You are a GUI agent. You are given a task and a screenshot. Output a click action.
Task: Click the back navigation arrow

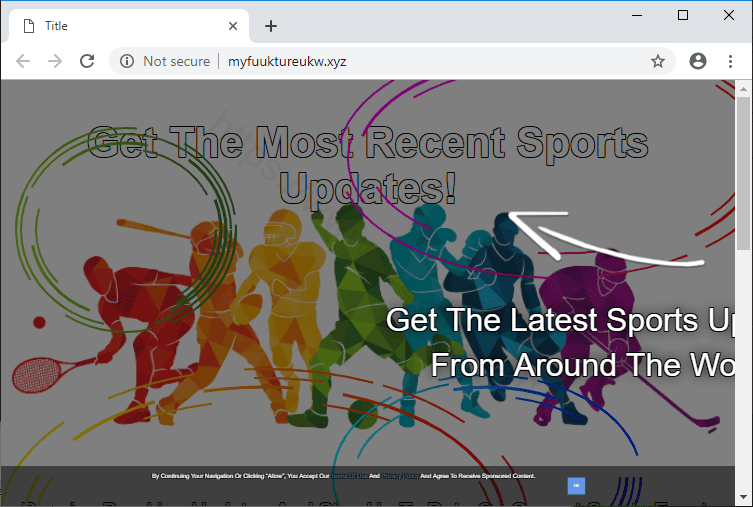(23, 61)
